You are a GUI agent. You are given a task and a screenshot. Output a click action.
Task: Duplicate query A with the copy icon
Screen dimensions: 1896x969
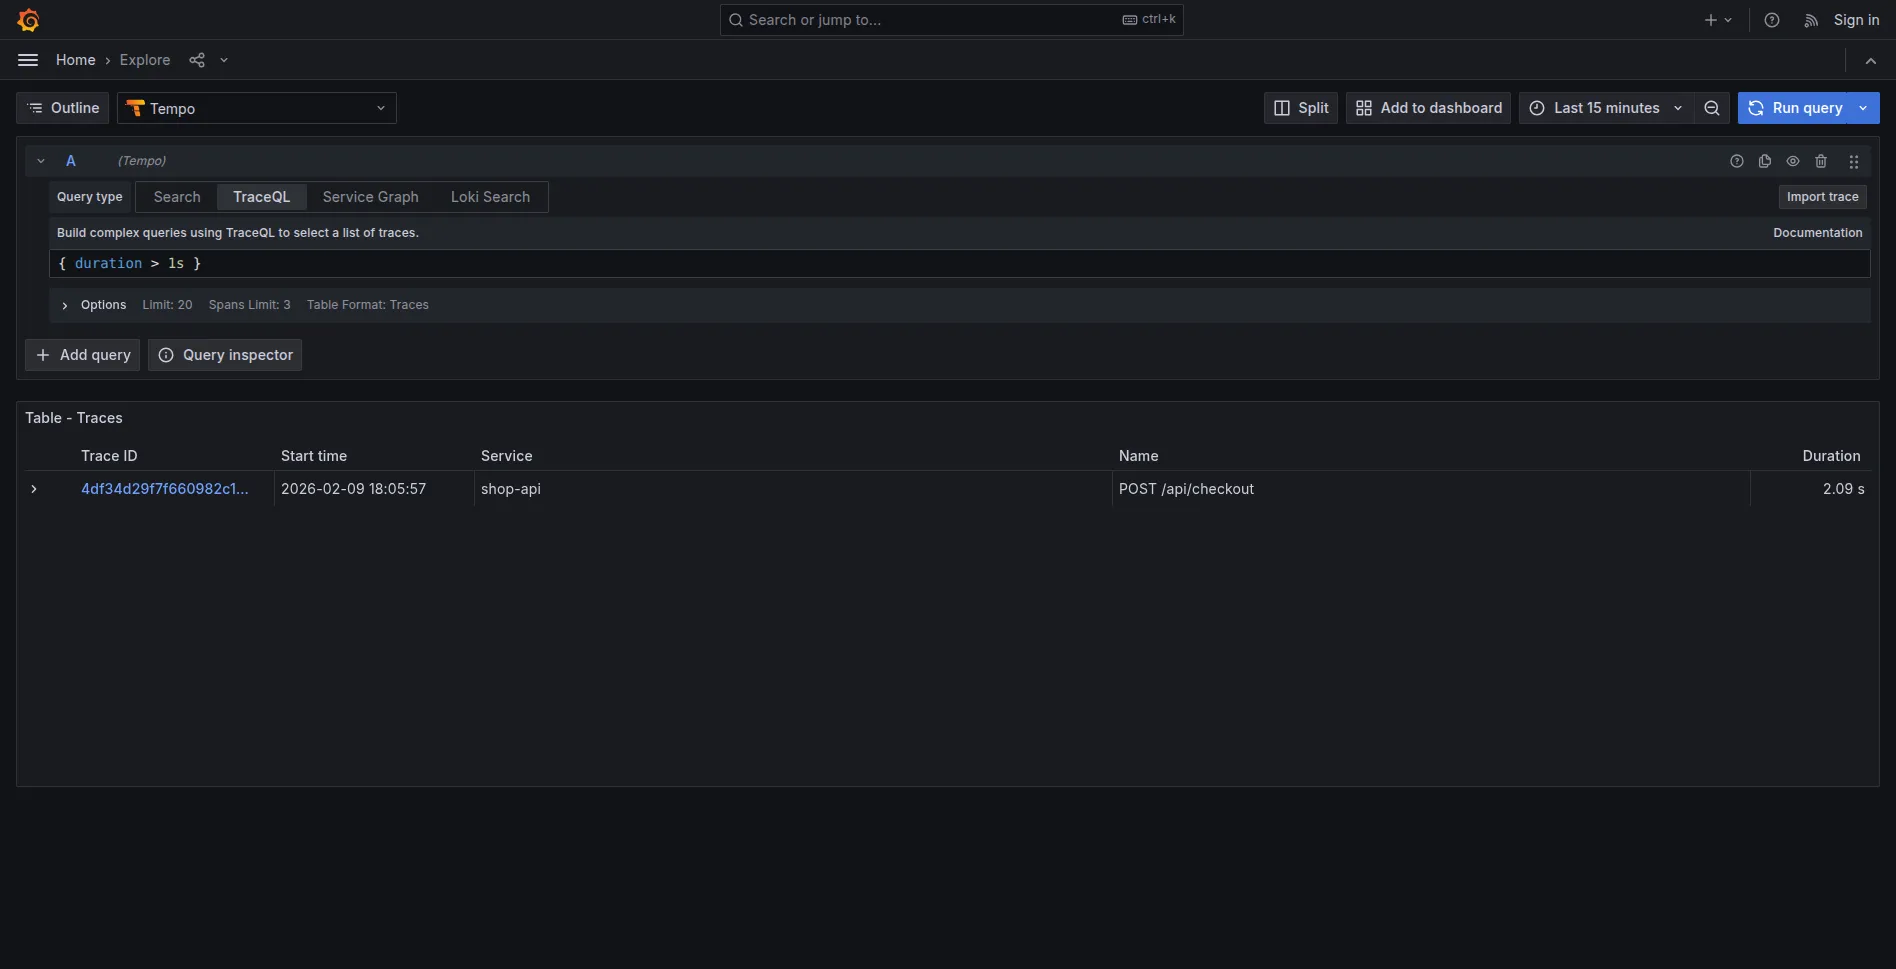coord(1764,161)
